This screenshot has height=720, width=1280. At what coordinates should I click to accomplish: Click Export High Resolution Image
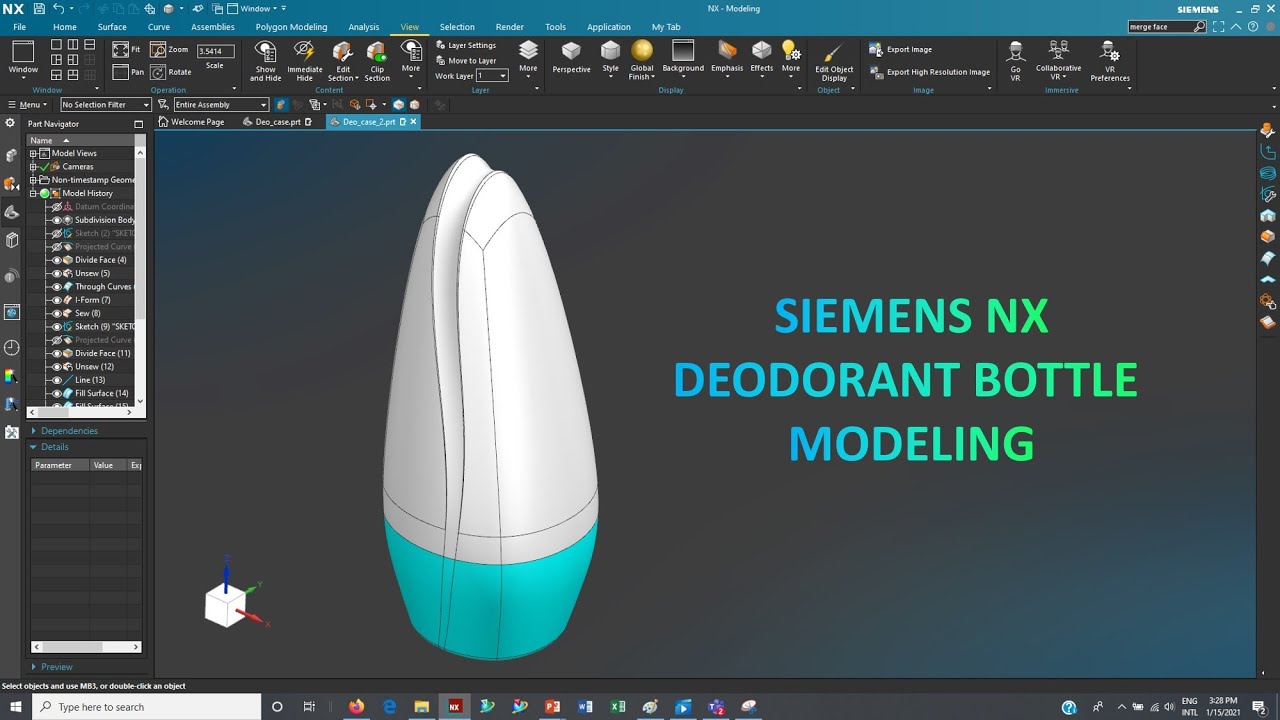coord(929,72)
